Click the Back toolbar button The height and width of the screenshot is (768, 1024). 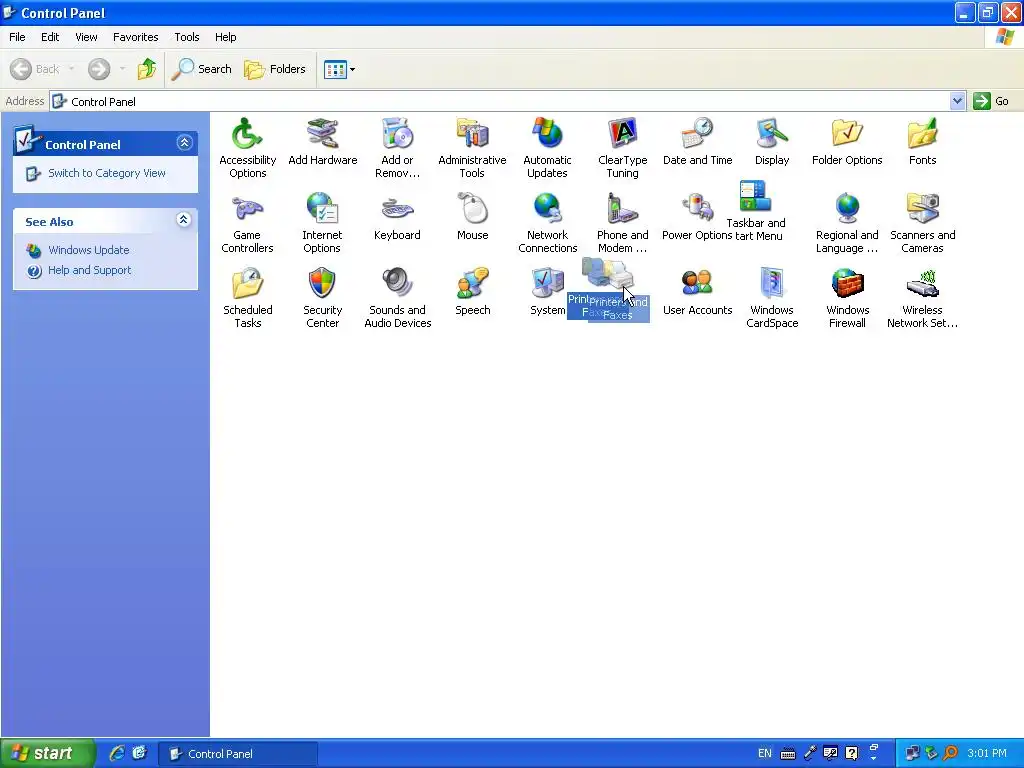click(x=36, y=69)
